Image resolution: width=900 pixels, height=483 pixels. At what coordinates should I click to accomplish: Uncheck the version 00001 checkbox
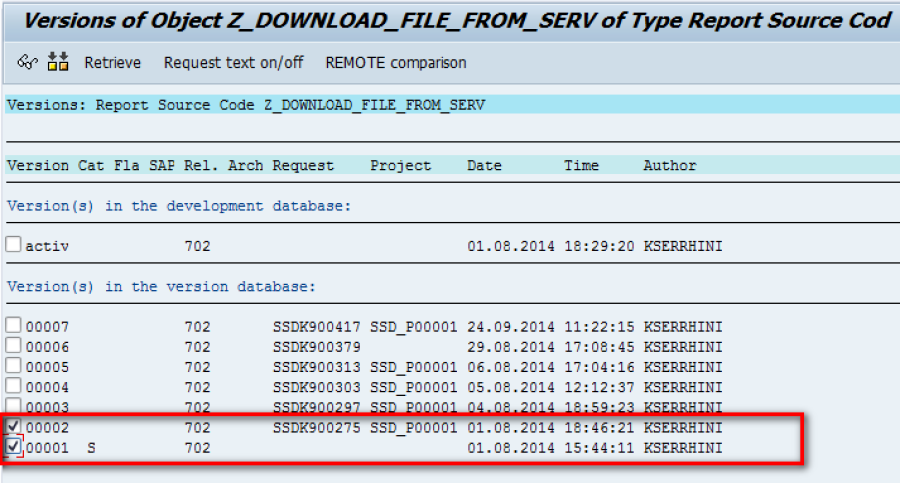tap(13, 447)
